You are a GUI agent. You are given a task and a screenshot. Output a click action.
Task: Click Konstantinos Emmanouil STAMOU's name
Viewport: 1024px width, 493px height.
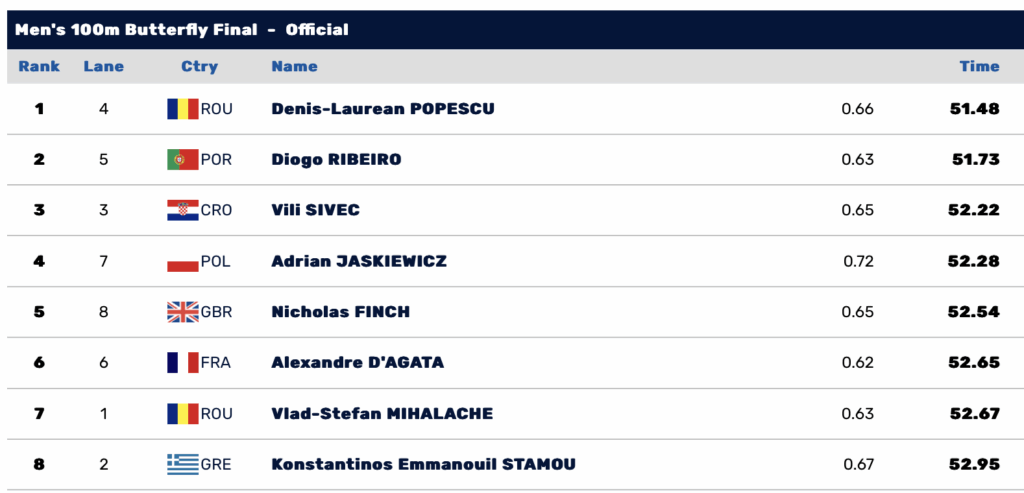click(x=423, y=464)
